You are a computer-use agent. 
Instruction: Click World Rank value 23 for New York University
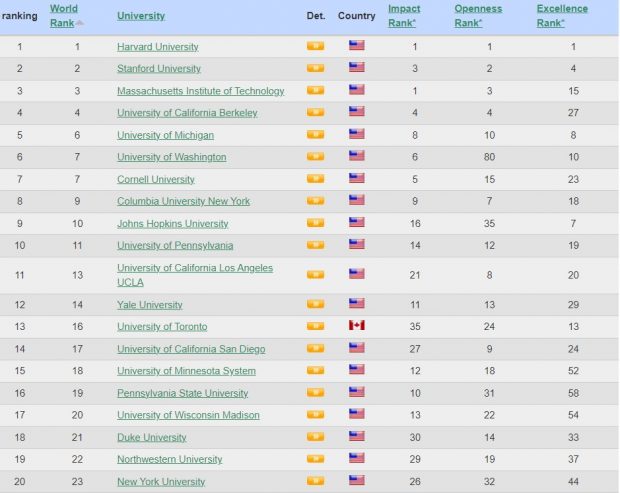77,482
